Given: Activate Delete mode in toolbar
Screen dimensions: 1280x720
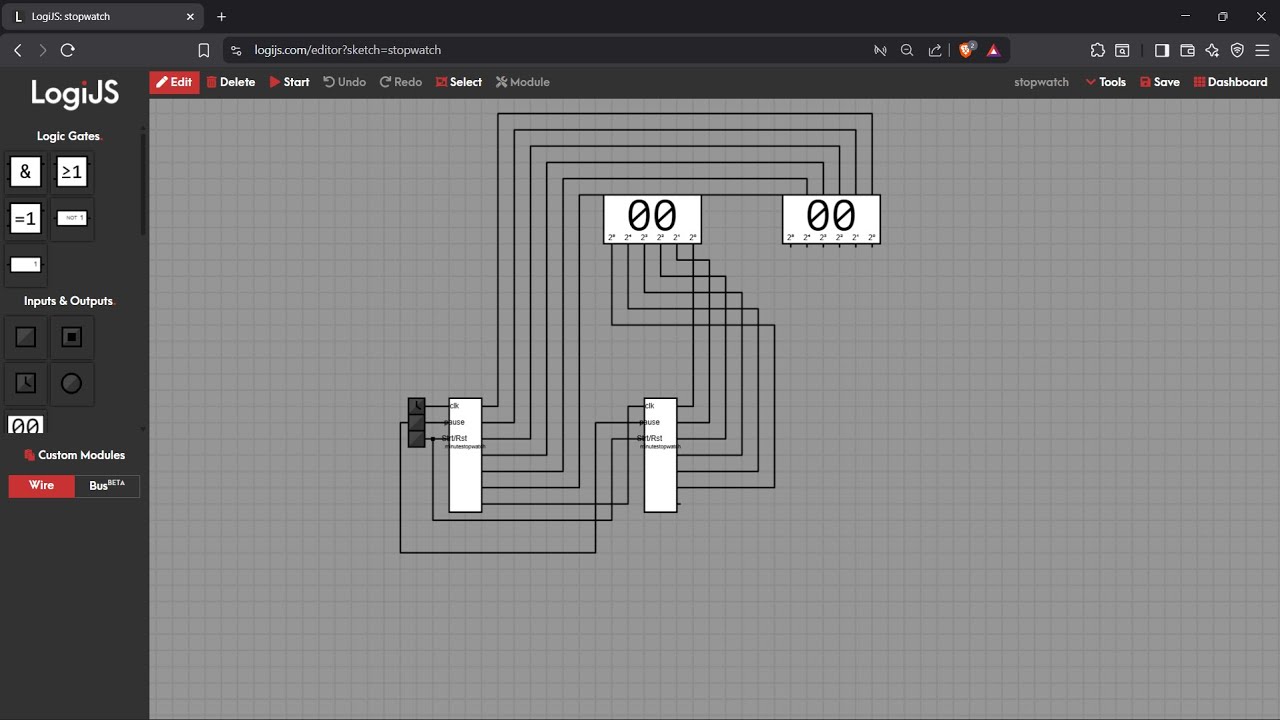Looking at the screenshot, I should click(x=231, y=82).
